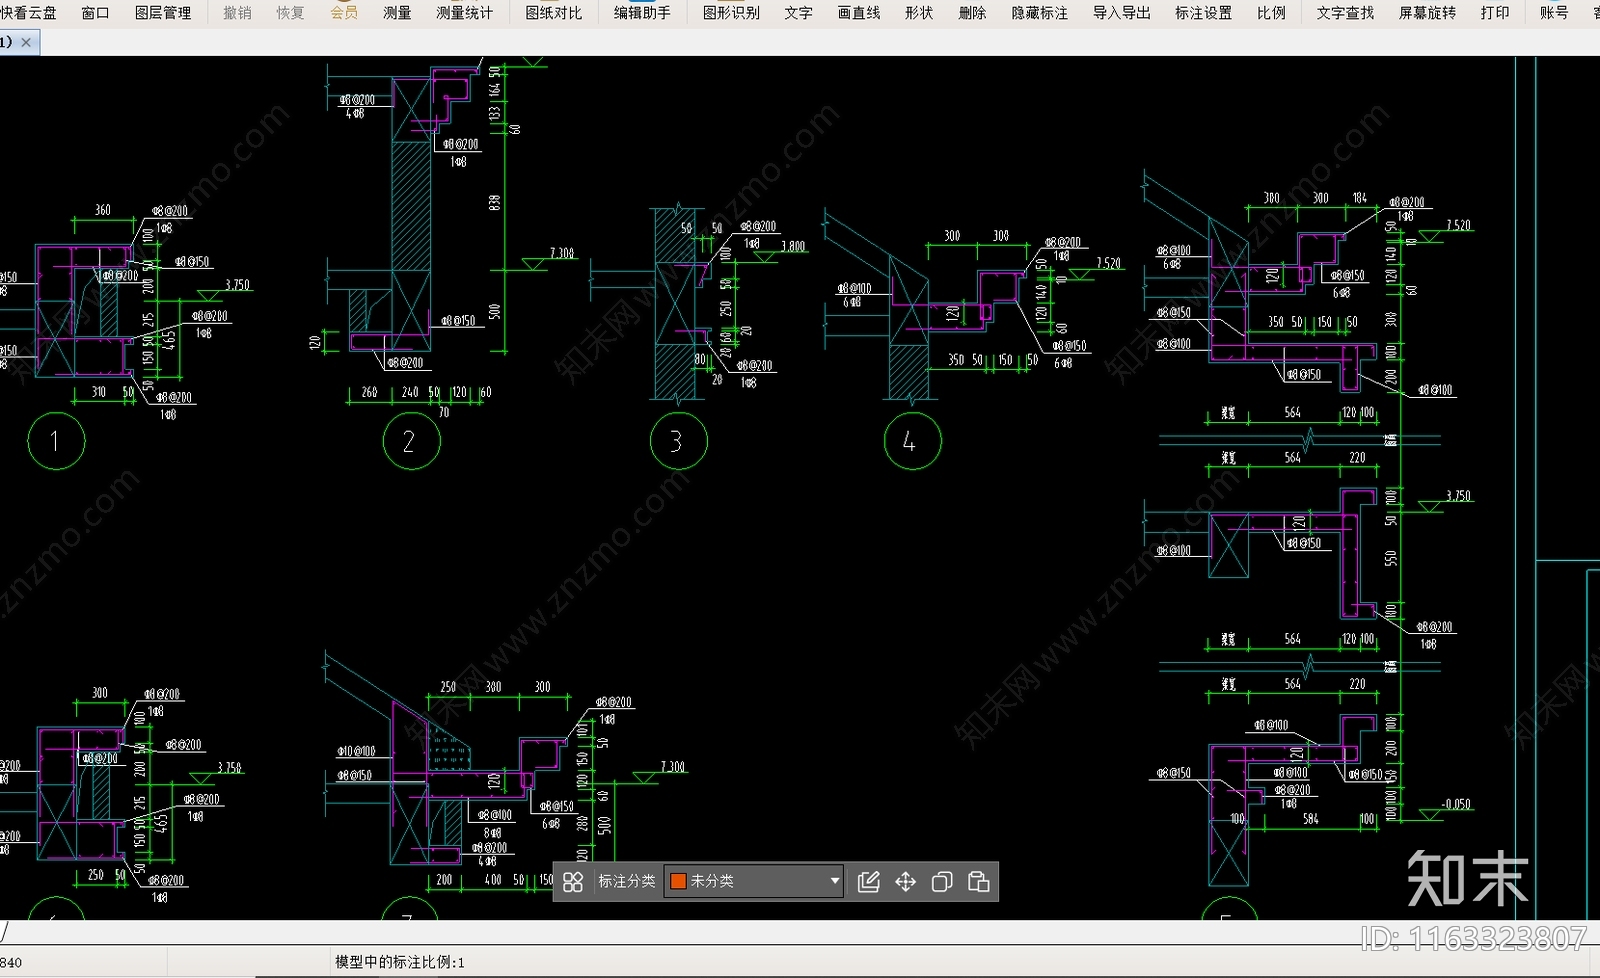
Task: Select the 文字 text tool
Action: pos(798,13)
